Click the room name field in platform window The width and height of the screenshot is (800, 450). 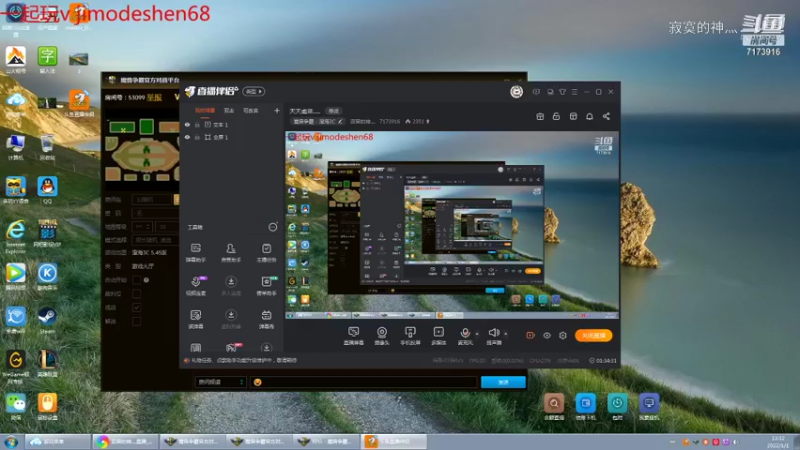coord(153,199)
